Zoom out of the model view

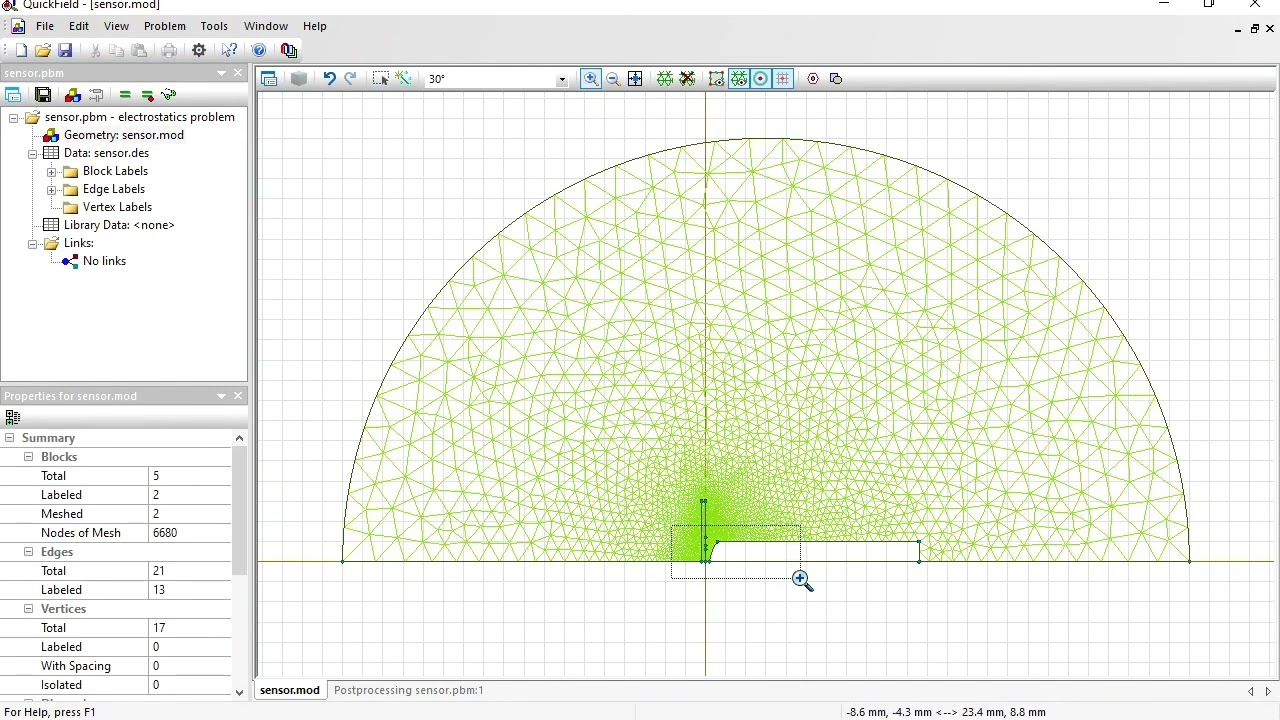[613, 79]
